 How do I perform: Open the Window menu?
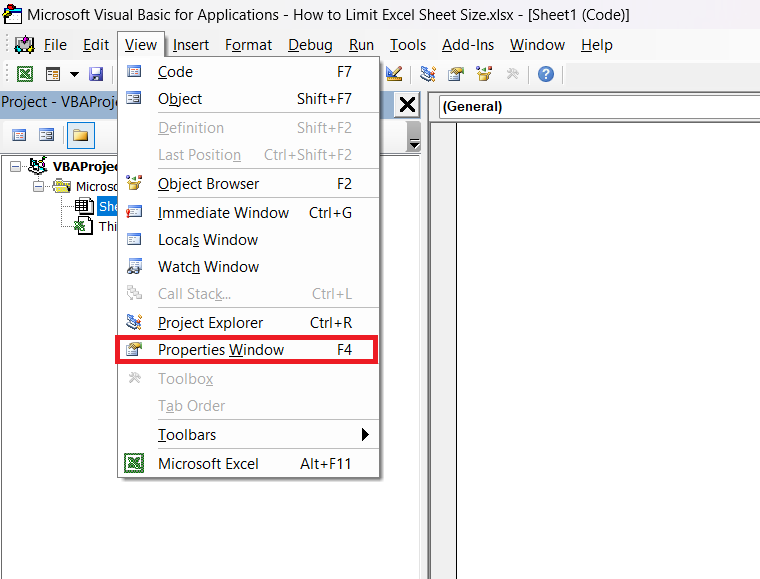(x=537, y=45)
